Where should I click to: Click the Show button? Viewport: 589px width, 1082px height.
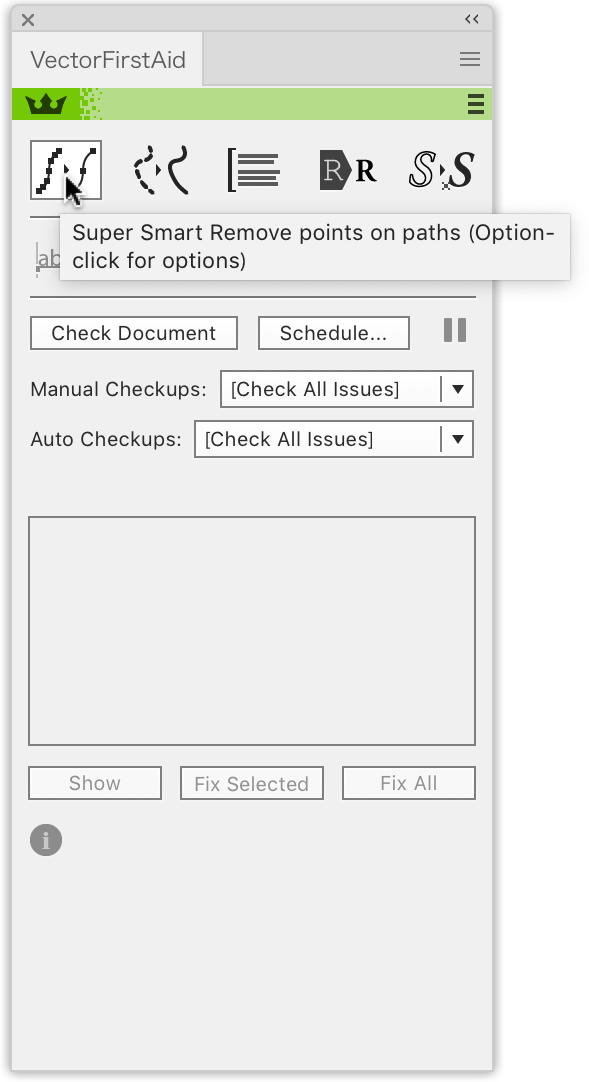(x=95, y=783)
